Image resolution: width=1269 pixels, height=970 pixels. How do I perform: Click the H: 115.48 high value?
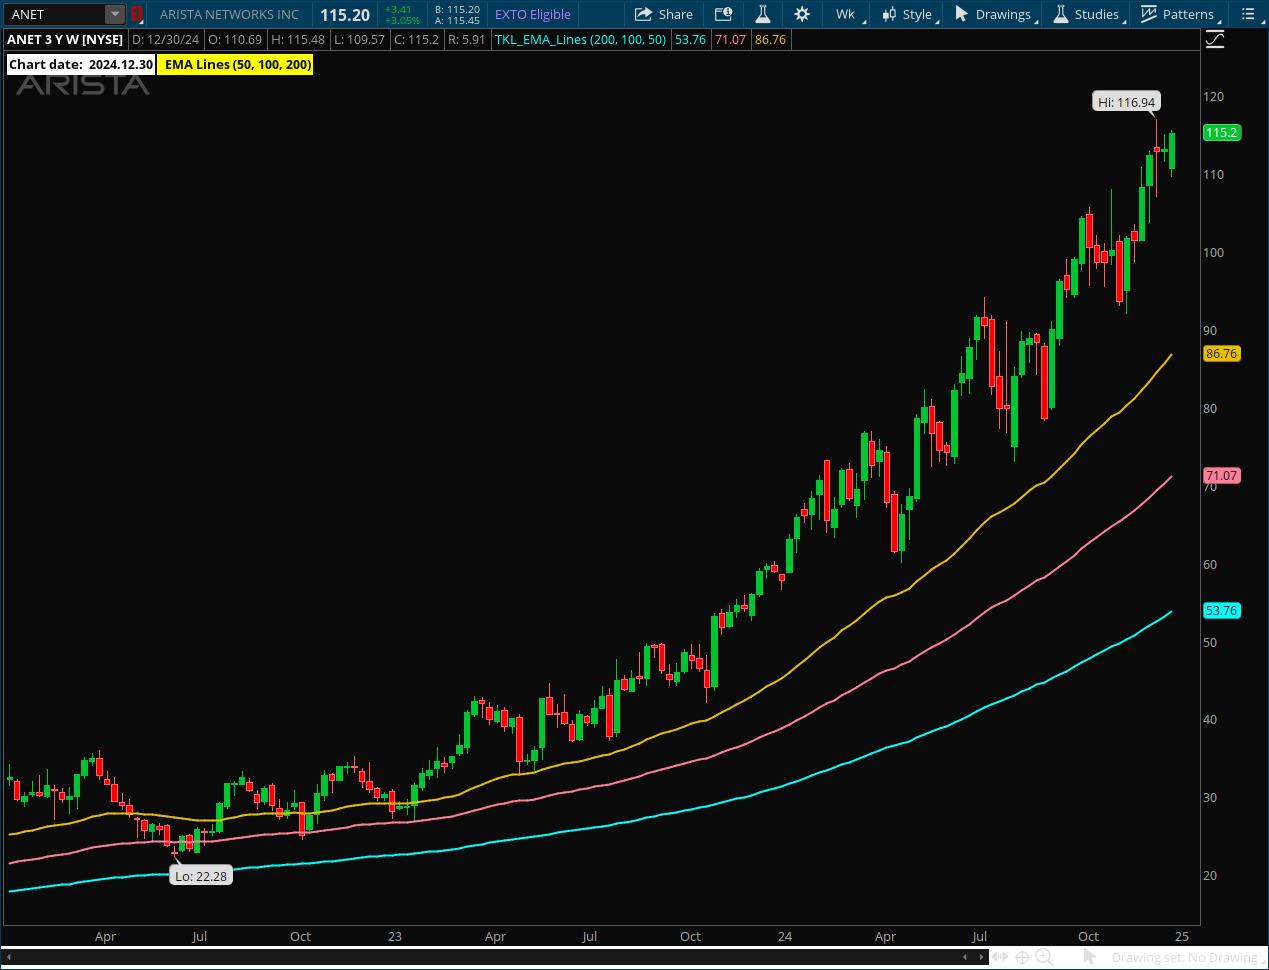tap(298, 39)
